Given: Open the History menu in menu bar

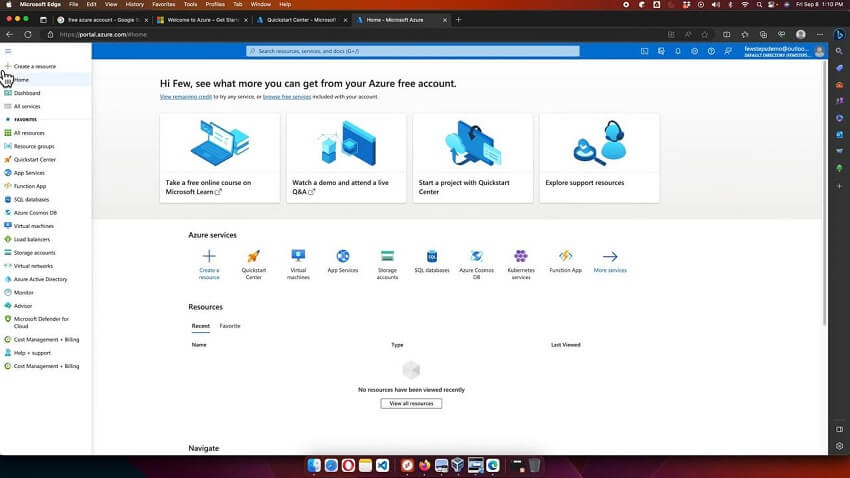Looking at the screenshot, I should click(x=134, y=4).
